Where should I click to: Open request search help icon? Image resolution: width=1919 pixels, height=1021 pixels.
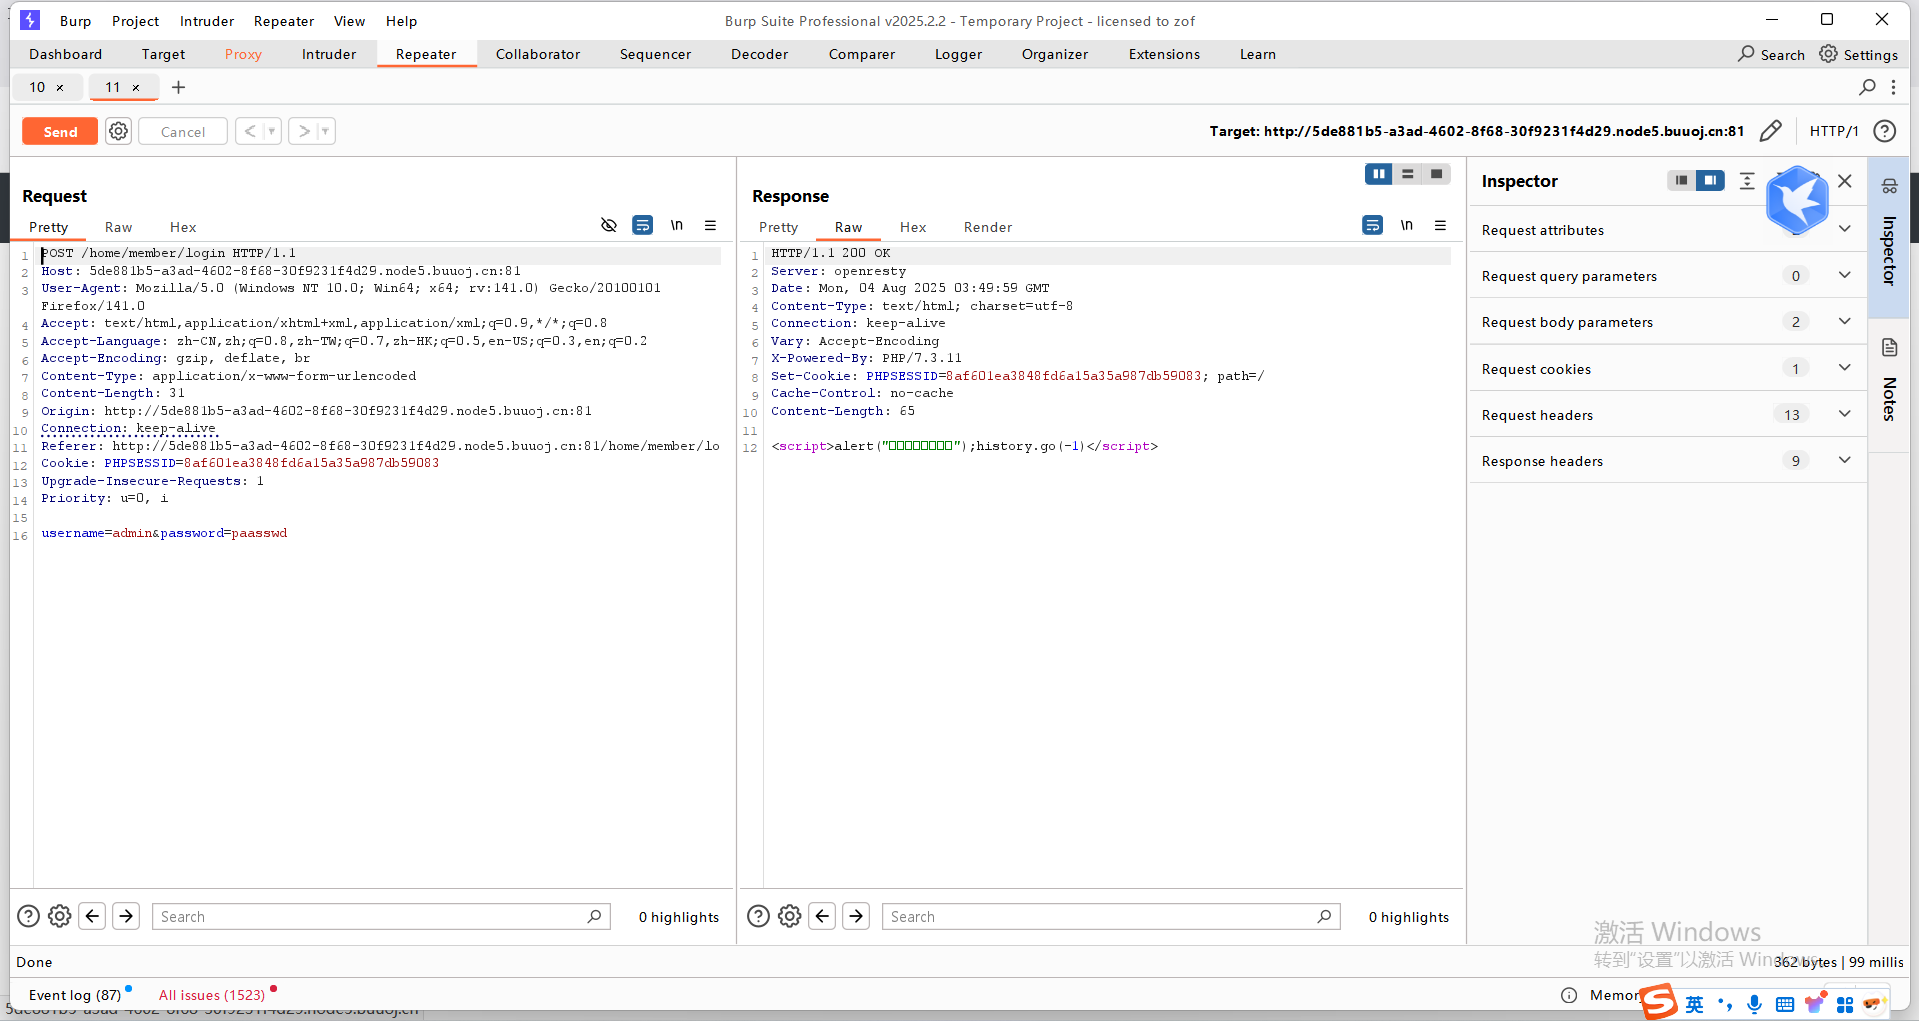coord(29,916)
